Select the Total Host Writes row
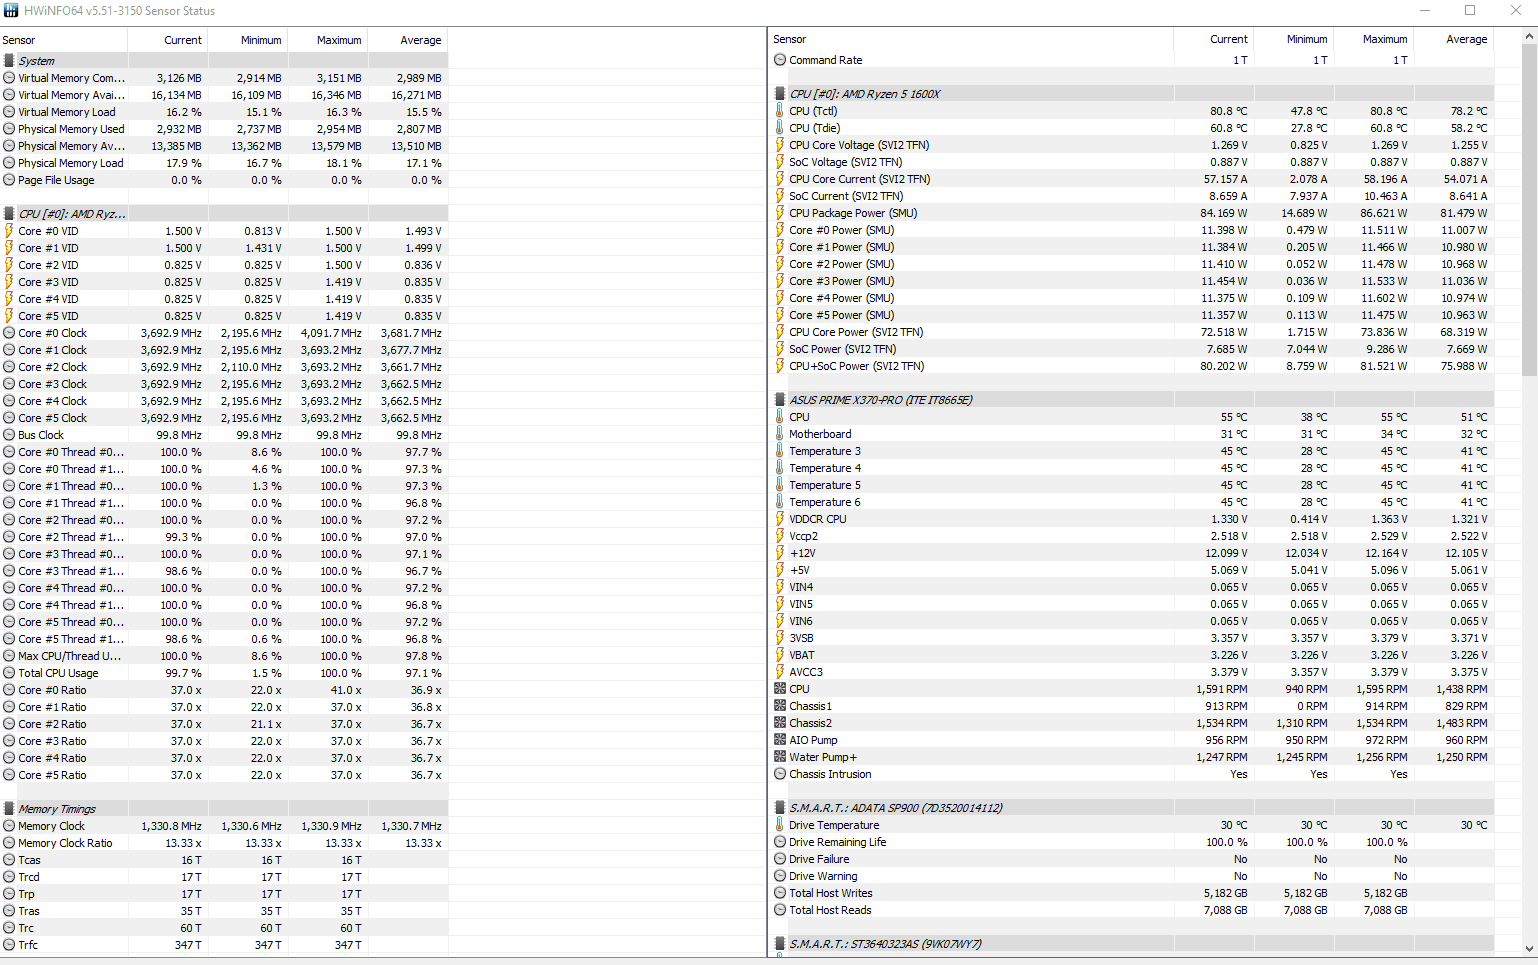This screenshot has height=965, width=1538. (x=1132, y=893)
